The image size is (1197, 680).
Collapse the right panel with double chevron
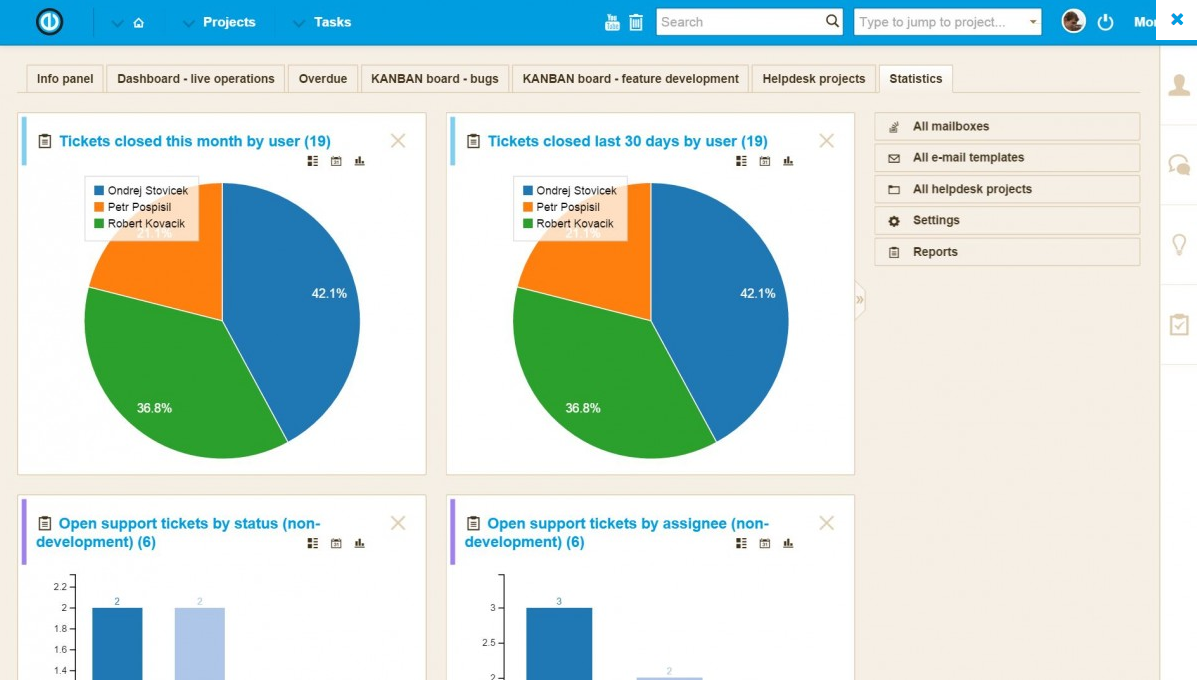[860, 300]
